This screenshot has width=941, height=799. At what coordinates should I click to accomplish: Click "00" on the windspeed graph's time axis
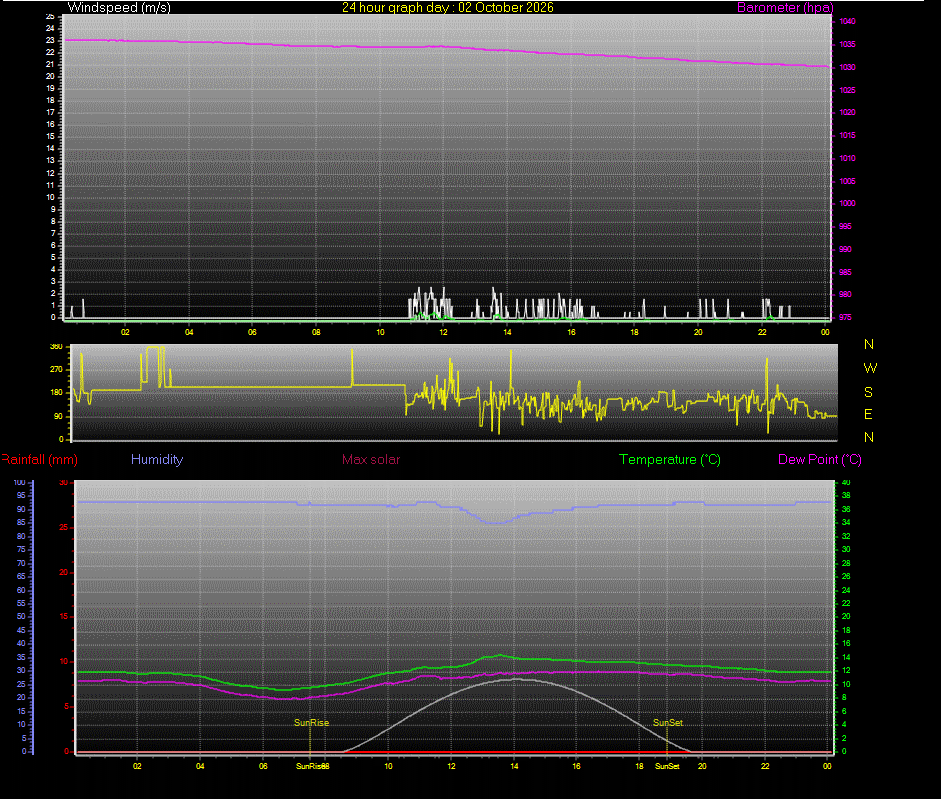click(x=825, y=333)
